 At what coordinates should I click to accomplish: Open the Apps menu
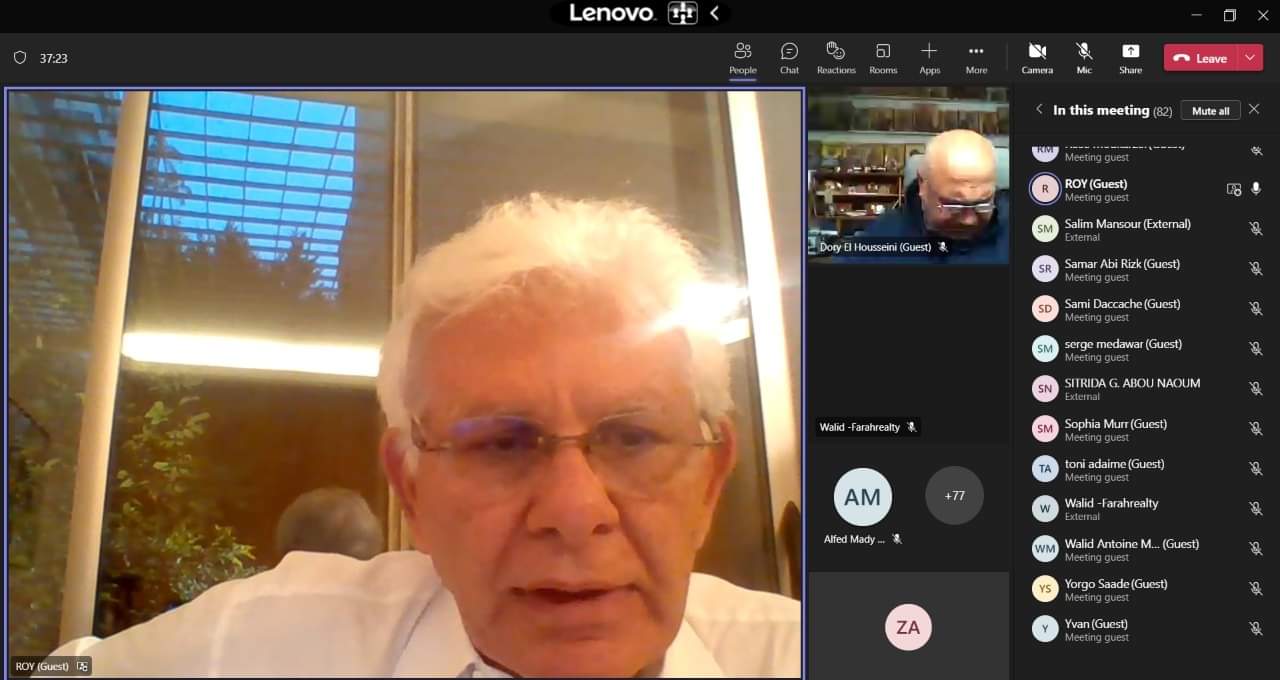(x=929, y=58)
